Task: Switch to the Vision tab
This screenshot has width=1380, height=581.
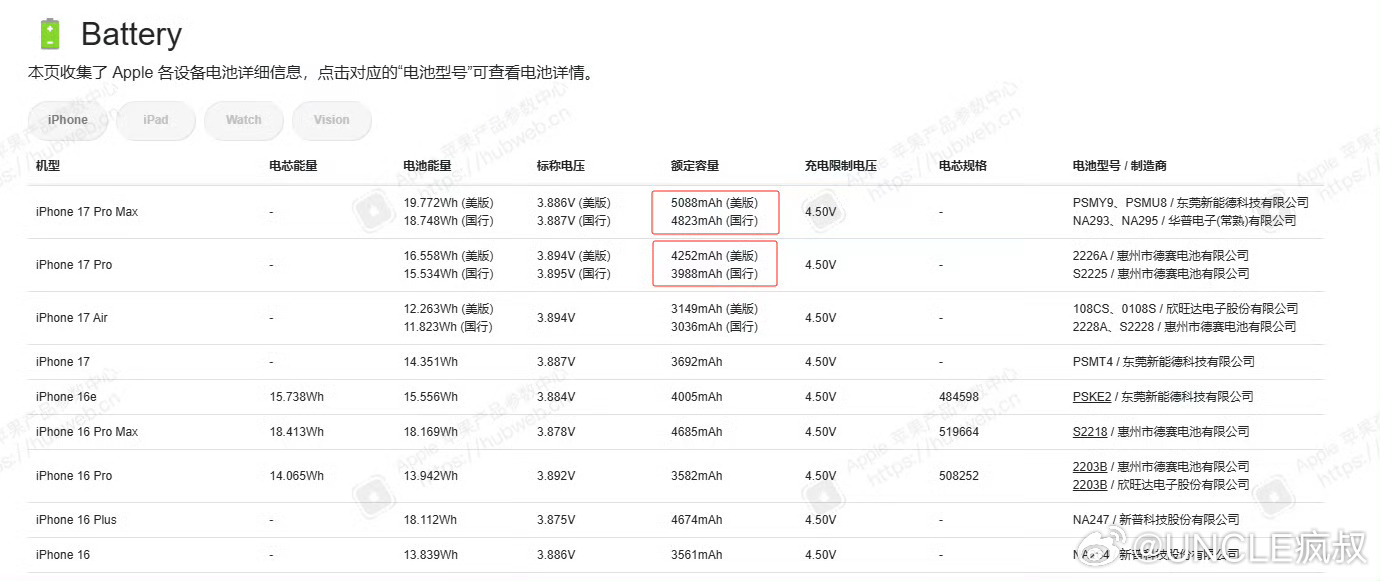Action: [332, 120]
